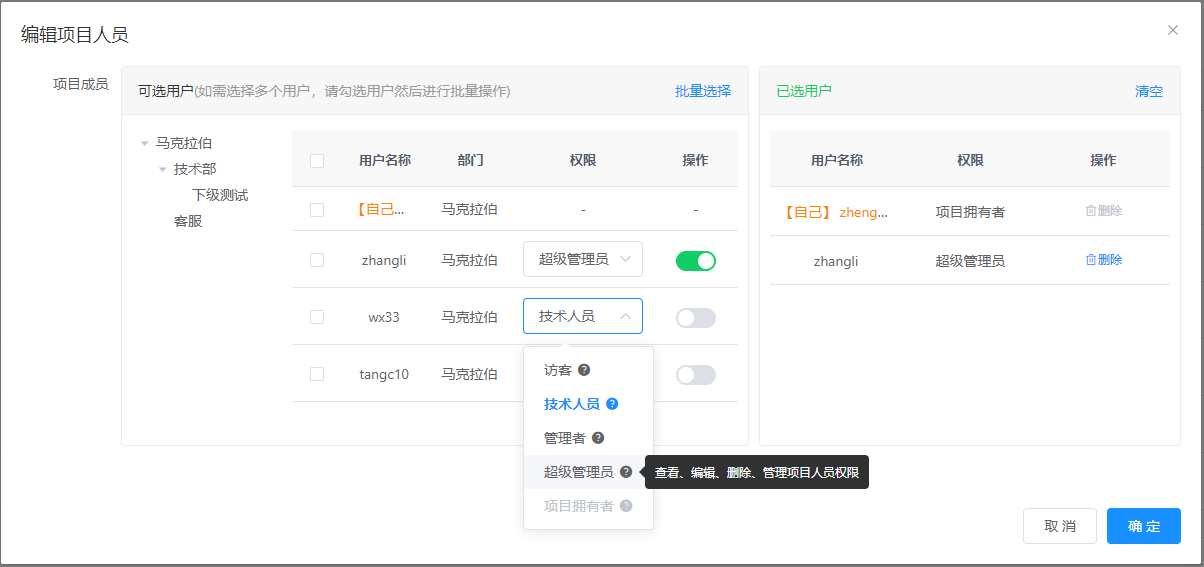The width and height of the screenshot is (1204, 567).
Task: Click the 批量选择 link
Action: tap(703, 91)
